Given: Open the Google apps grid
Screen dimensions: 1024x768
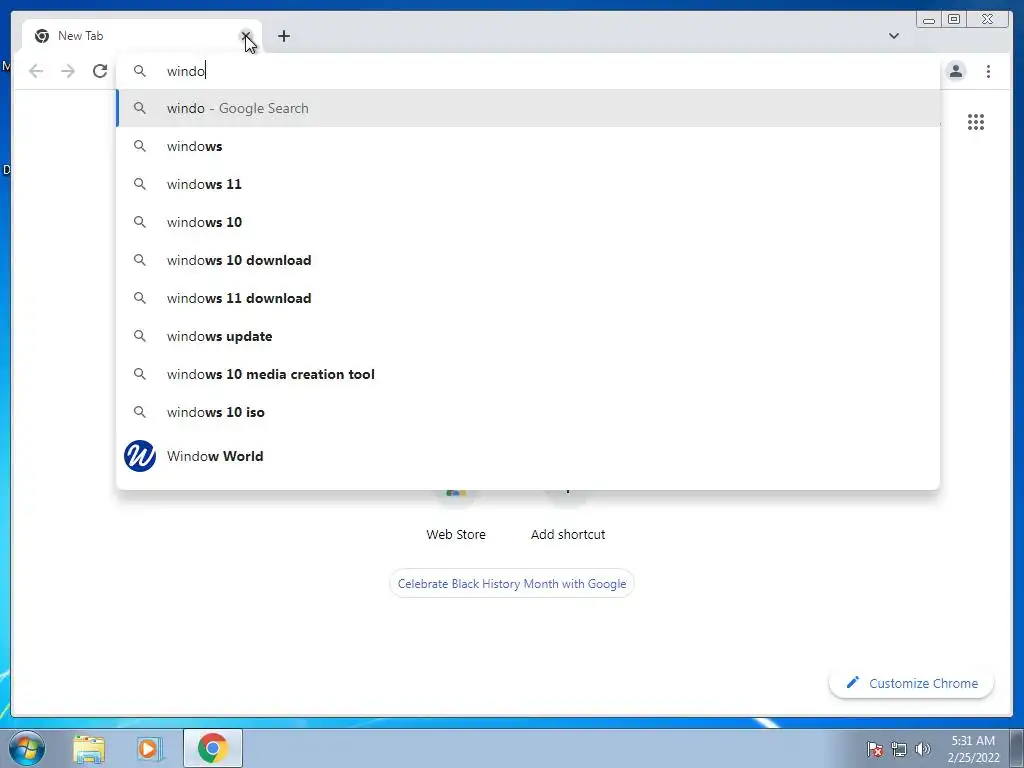Looking at the screenshot, I should click(976, 122).
